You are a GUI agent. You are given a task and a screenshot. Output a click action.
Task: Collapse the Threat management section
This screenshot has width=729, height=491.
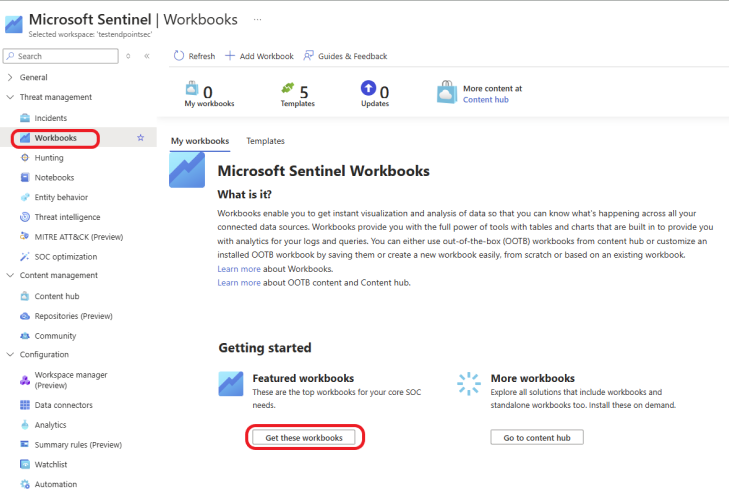pos(10,97)
